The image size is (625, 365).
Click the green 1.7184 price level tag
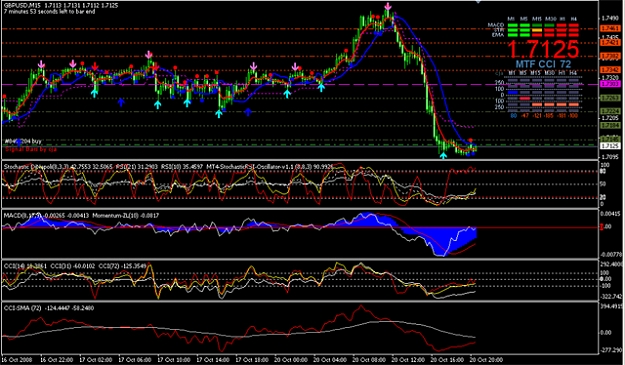coord(610,126)
